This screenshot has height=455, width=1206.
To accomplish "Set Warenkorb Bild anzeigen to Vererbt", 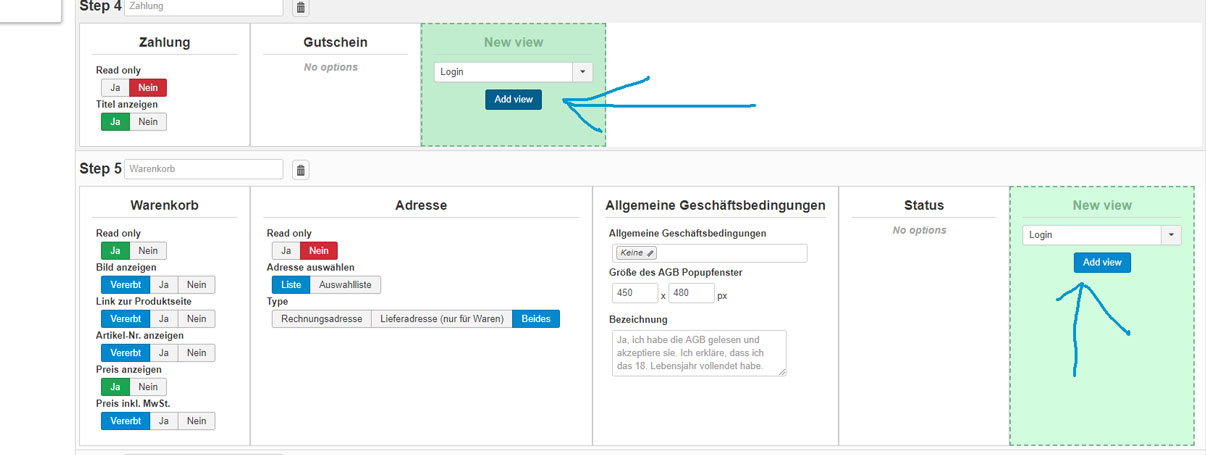I will (x=125, y=284).
